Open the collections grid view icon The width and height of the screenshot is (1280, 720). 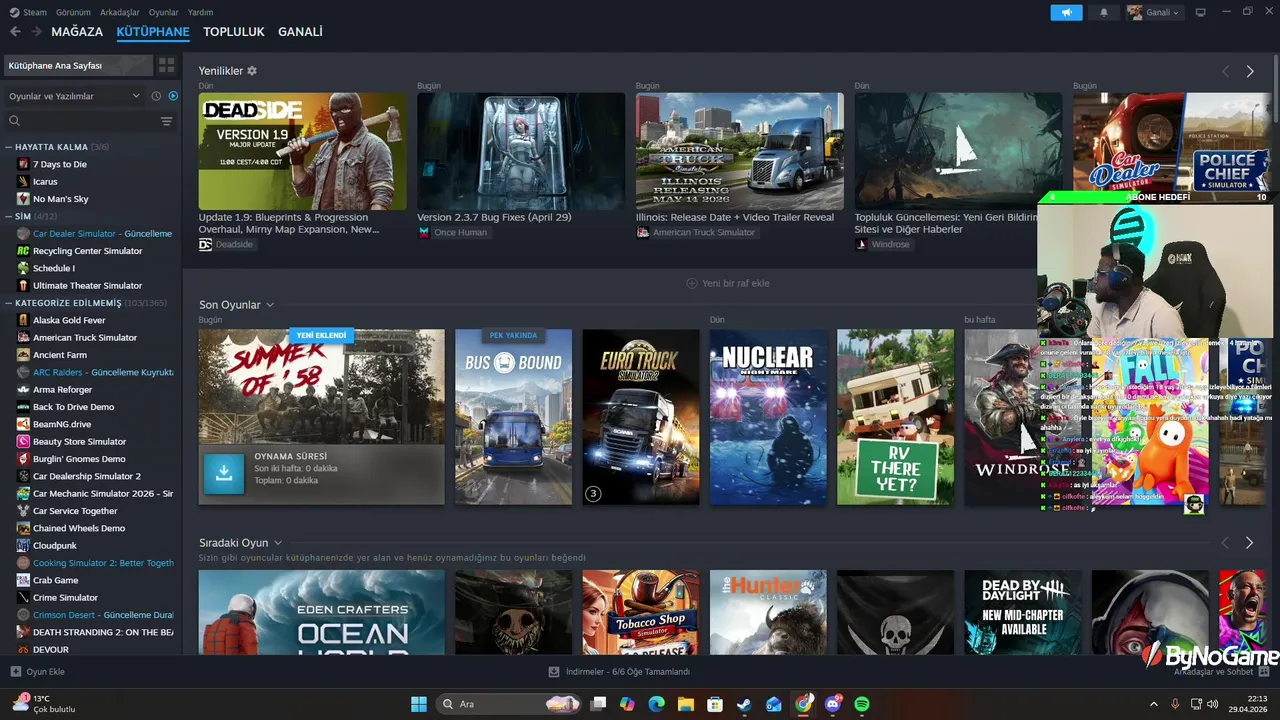pos(166,65)
